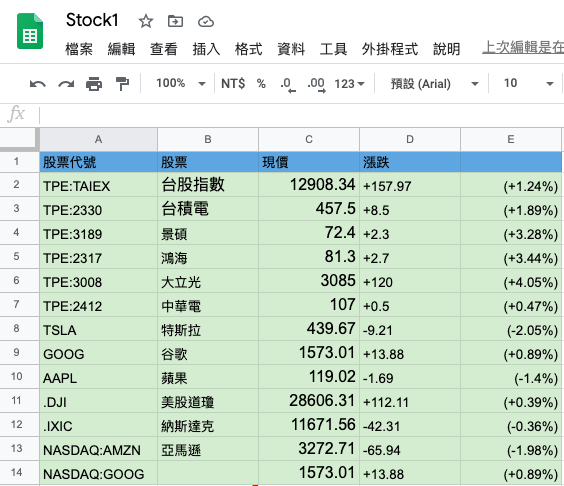Expand the 100% zoom dropdown
This screenshot has width=564, height=486.
[x=181, y=83]
